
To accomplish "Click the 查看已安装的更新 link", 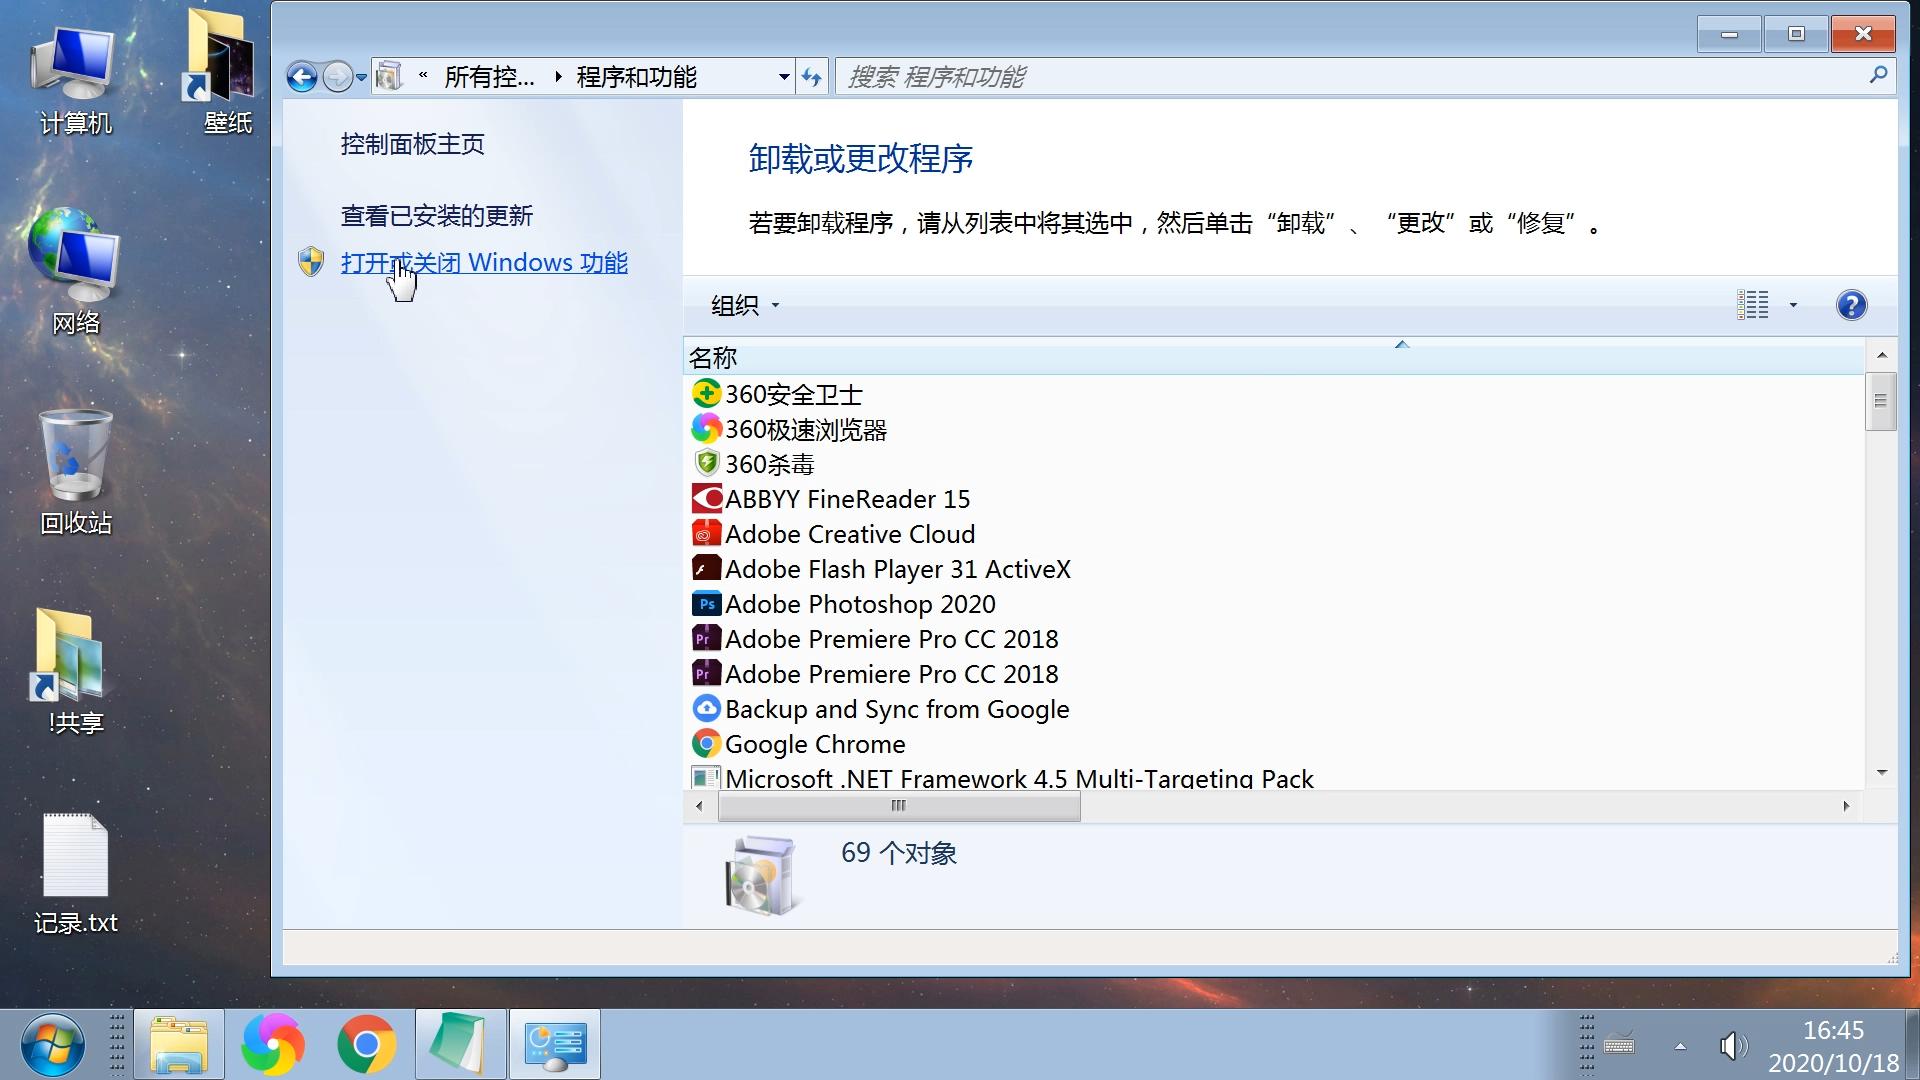I will point(436,216).
